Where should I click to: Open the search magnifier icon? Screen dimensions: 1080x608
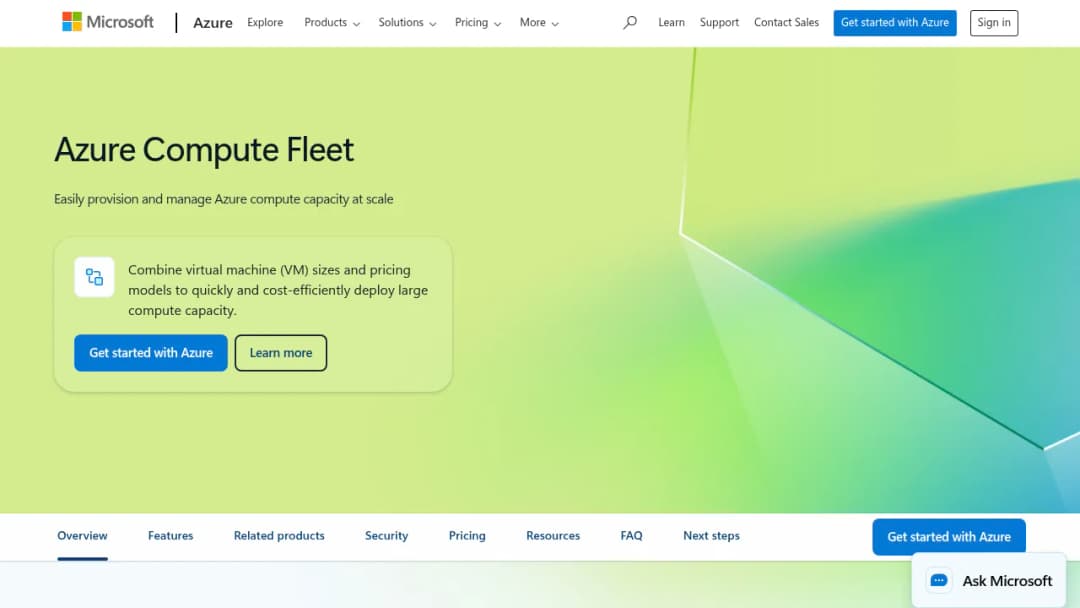630,23
